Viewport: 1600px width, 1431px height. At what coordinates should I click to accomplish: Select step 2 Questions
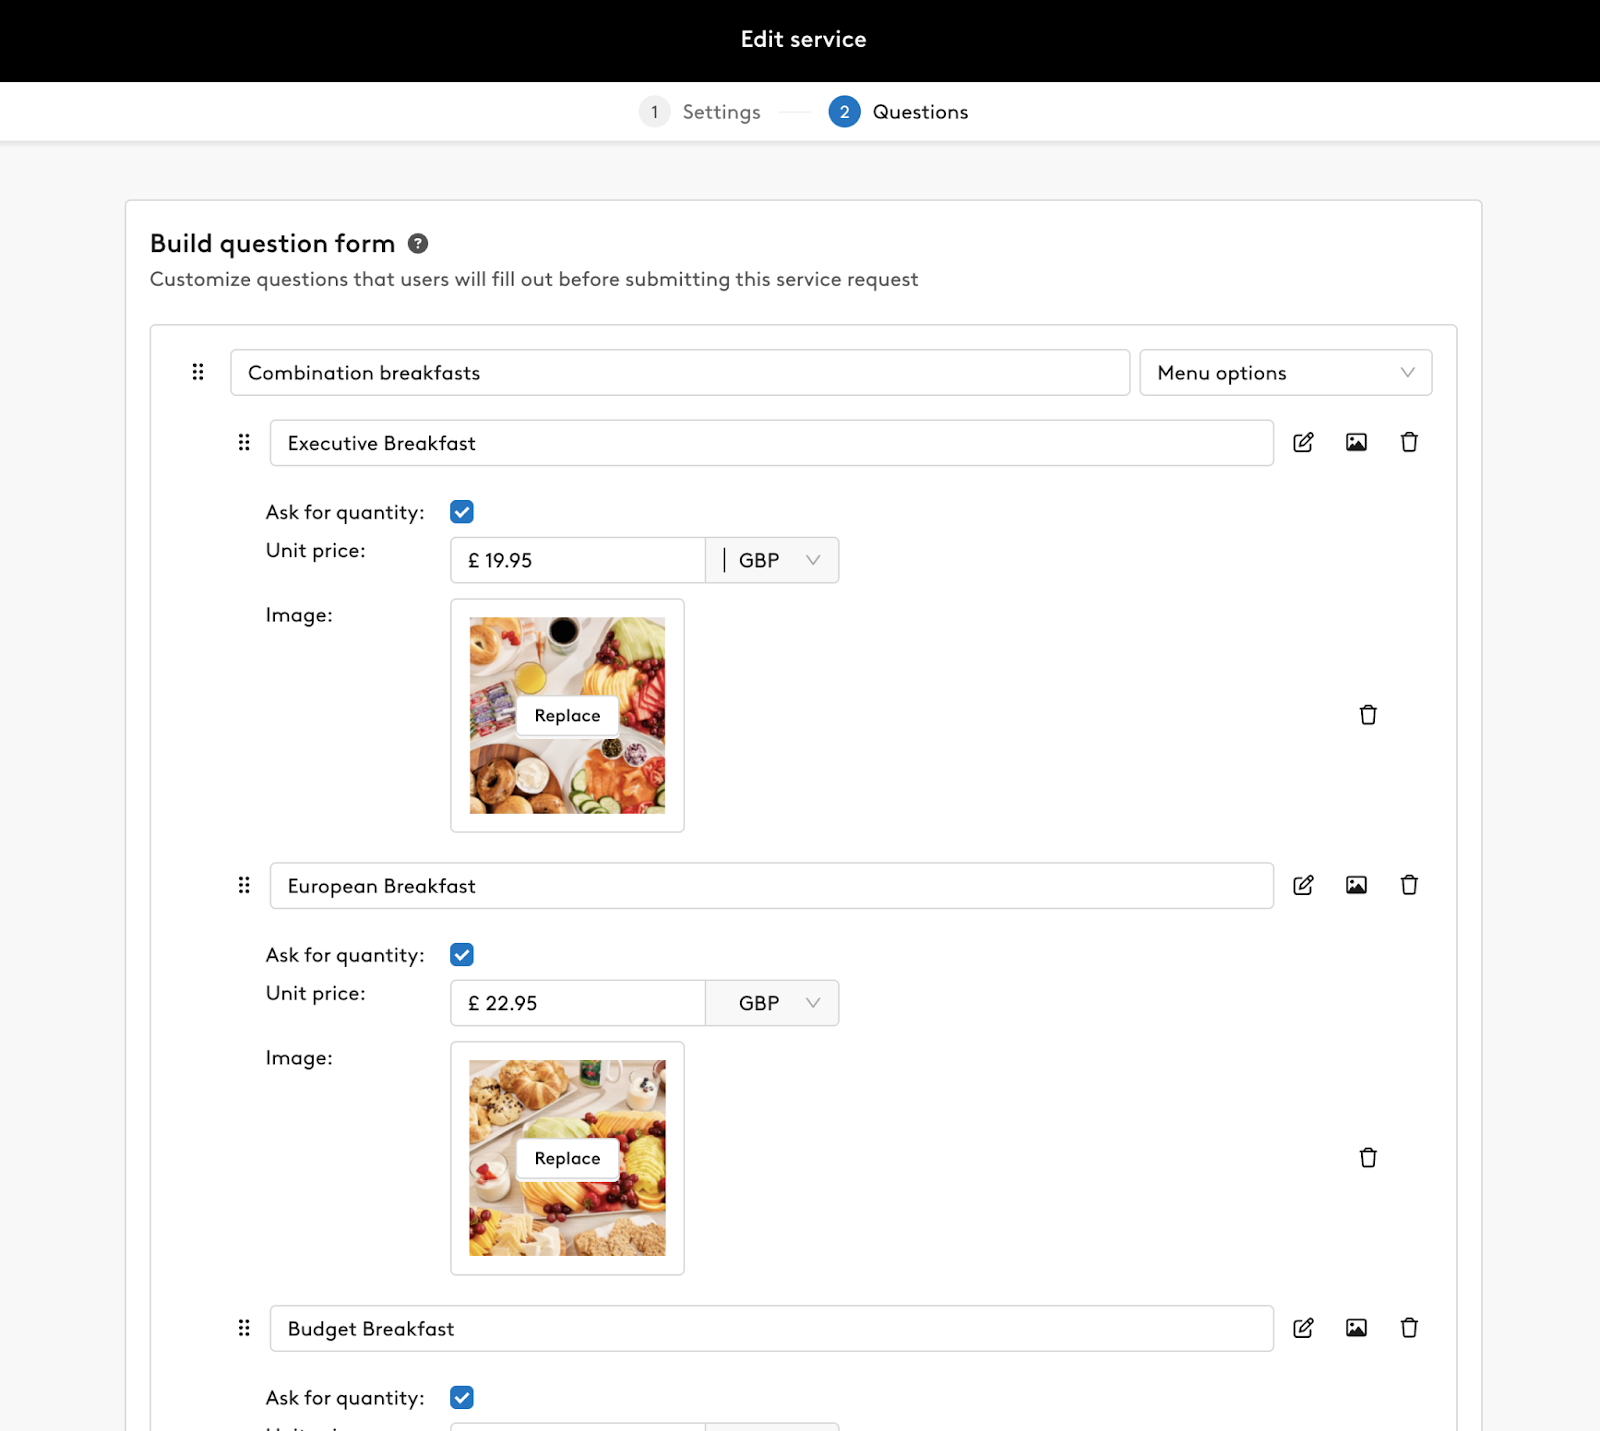[x=898, y=112]
